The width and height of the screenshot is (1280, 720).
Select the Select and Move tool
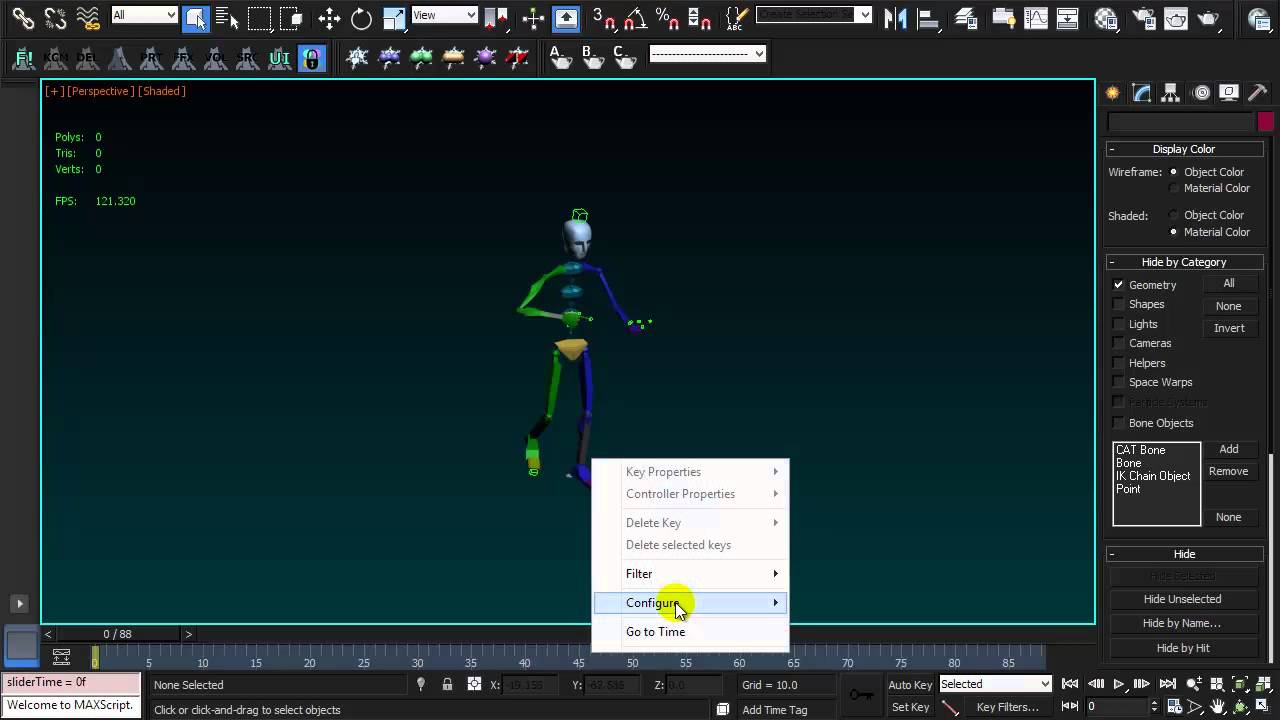pos(329,17)
